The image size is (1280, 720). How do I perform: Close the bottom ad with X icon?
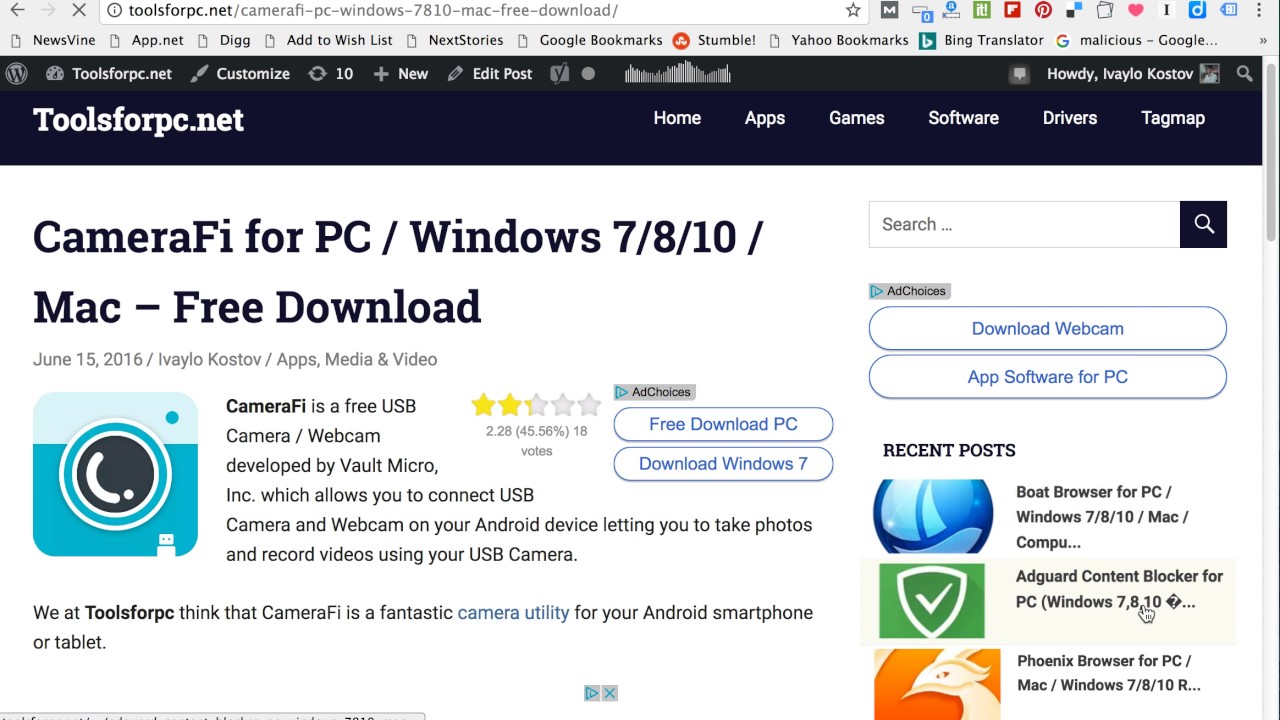[x=609, y=693]
